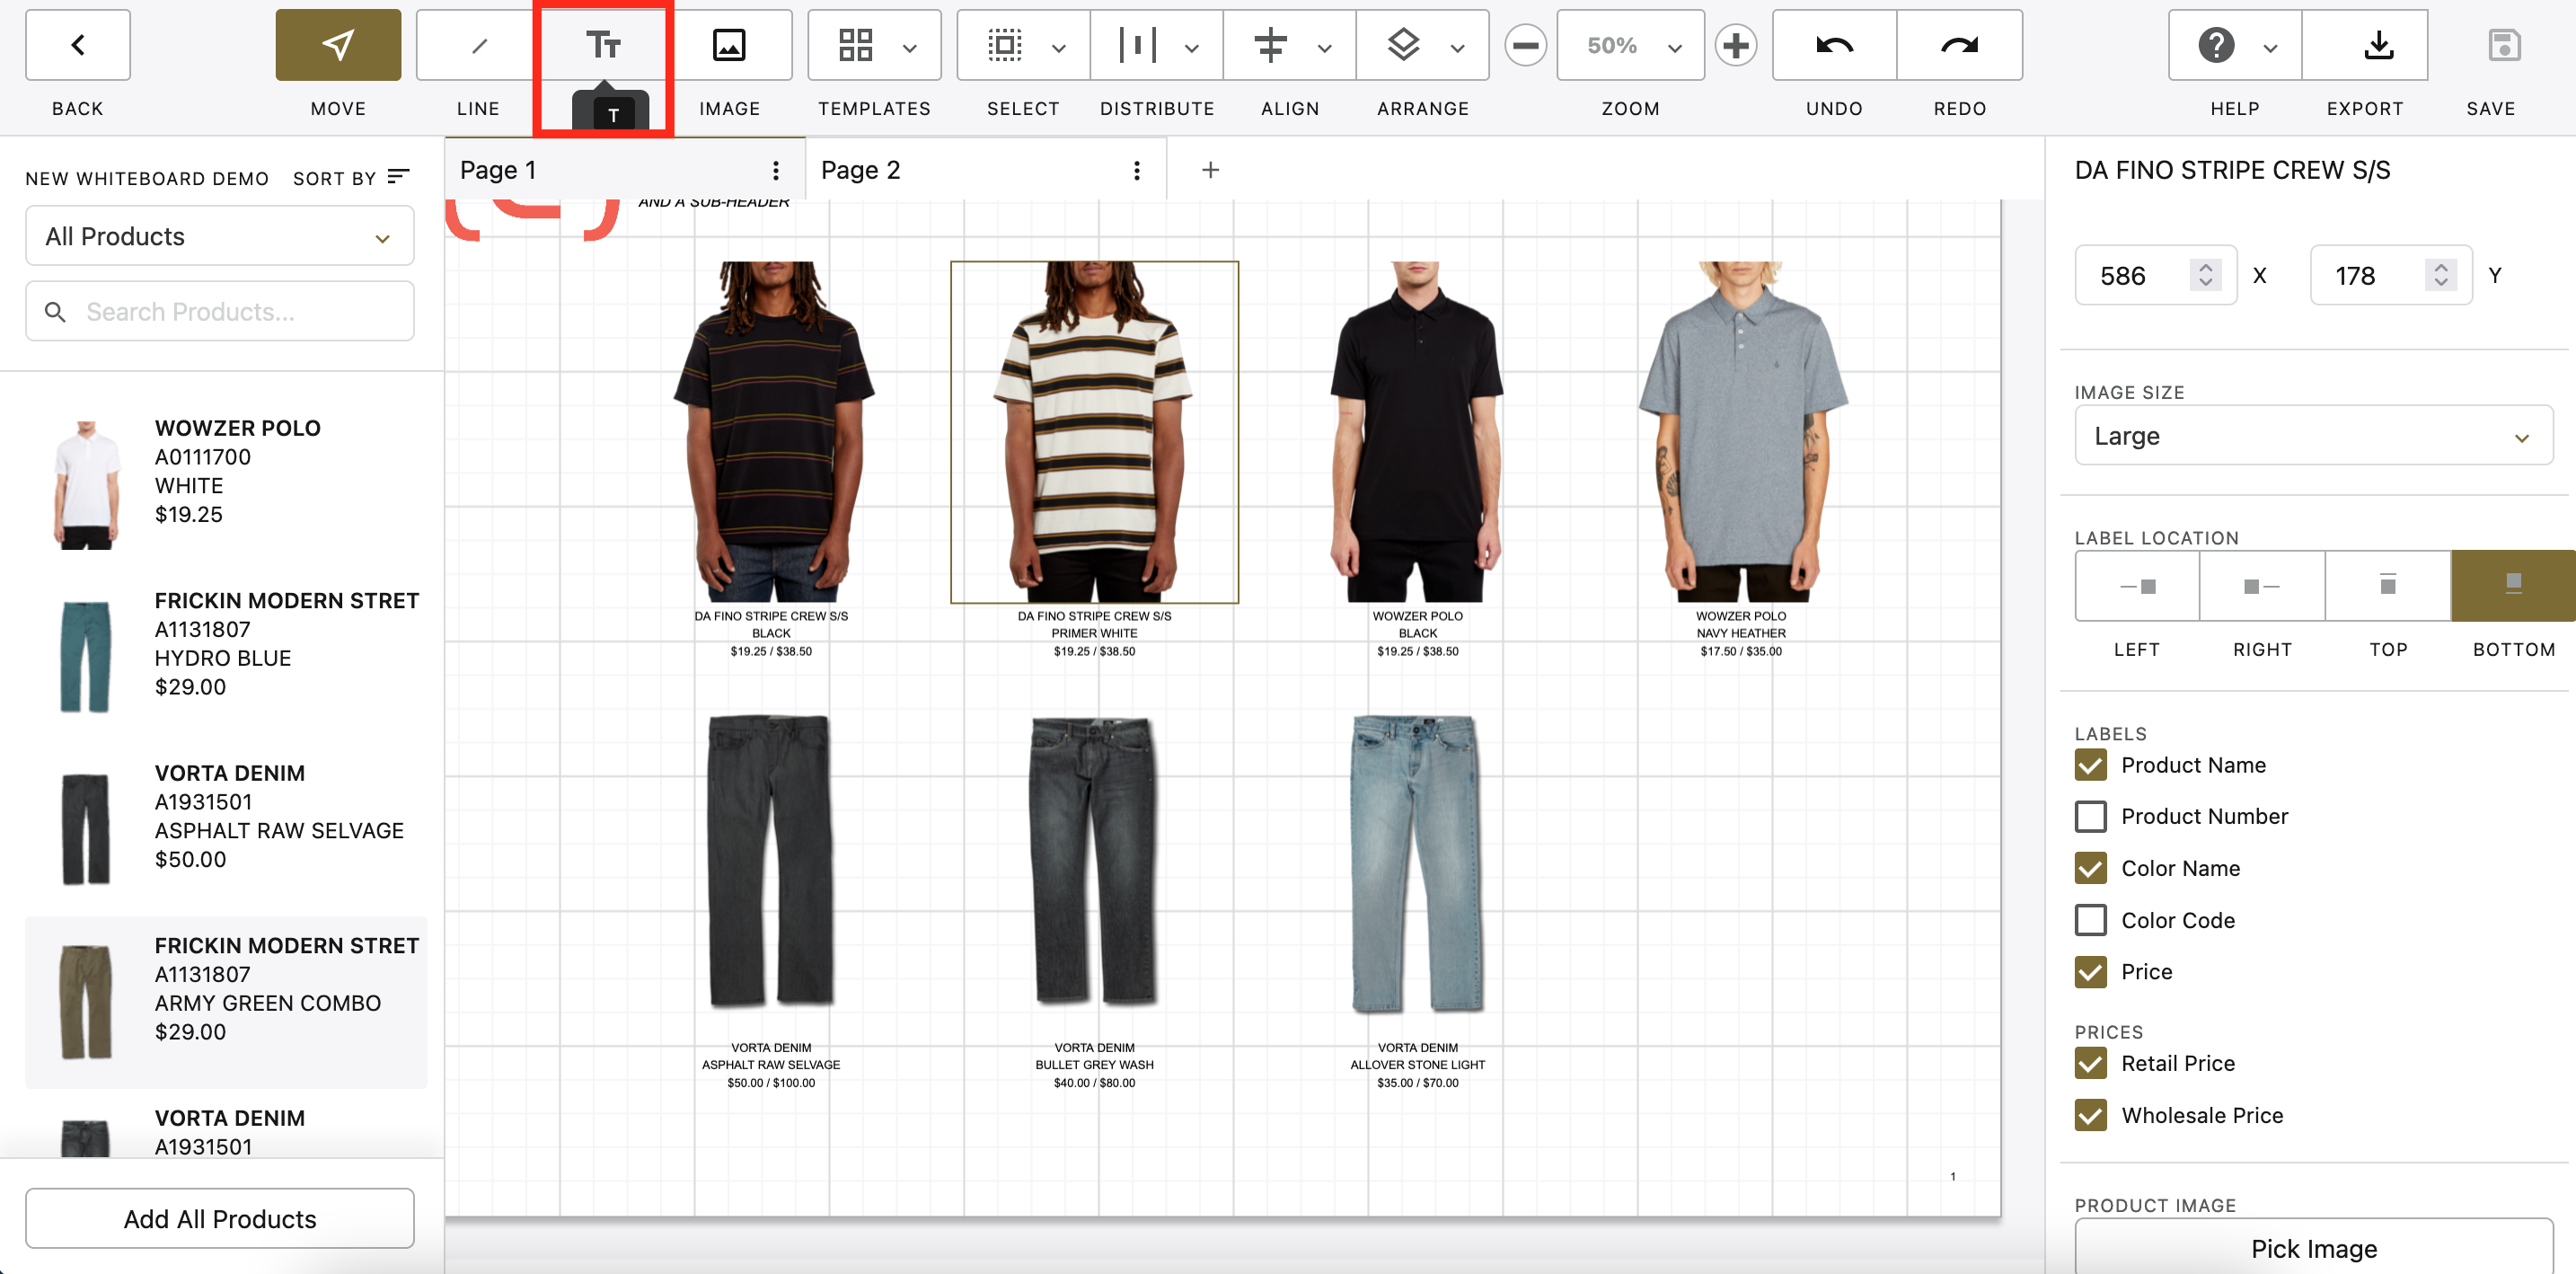Click the Pick Image button
The width and height of the screenshot is (2576, 1274).
point(2313,1248)
